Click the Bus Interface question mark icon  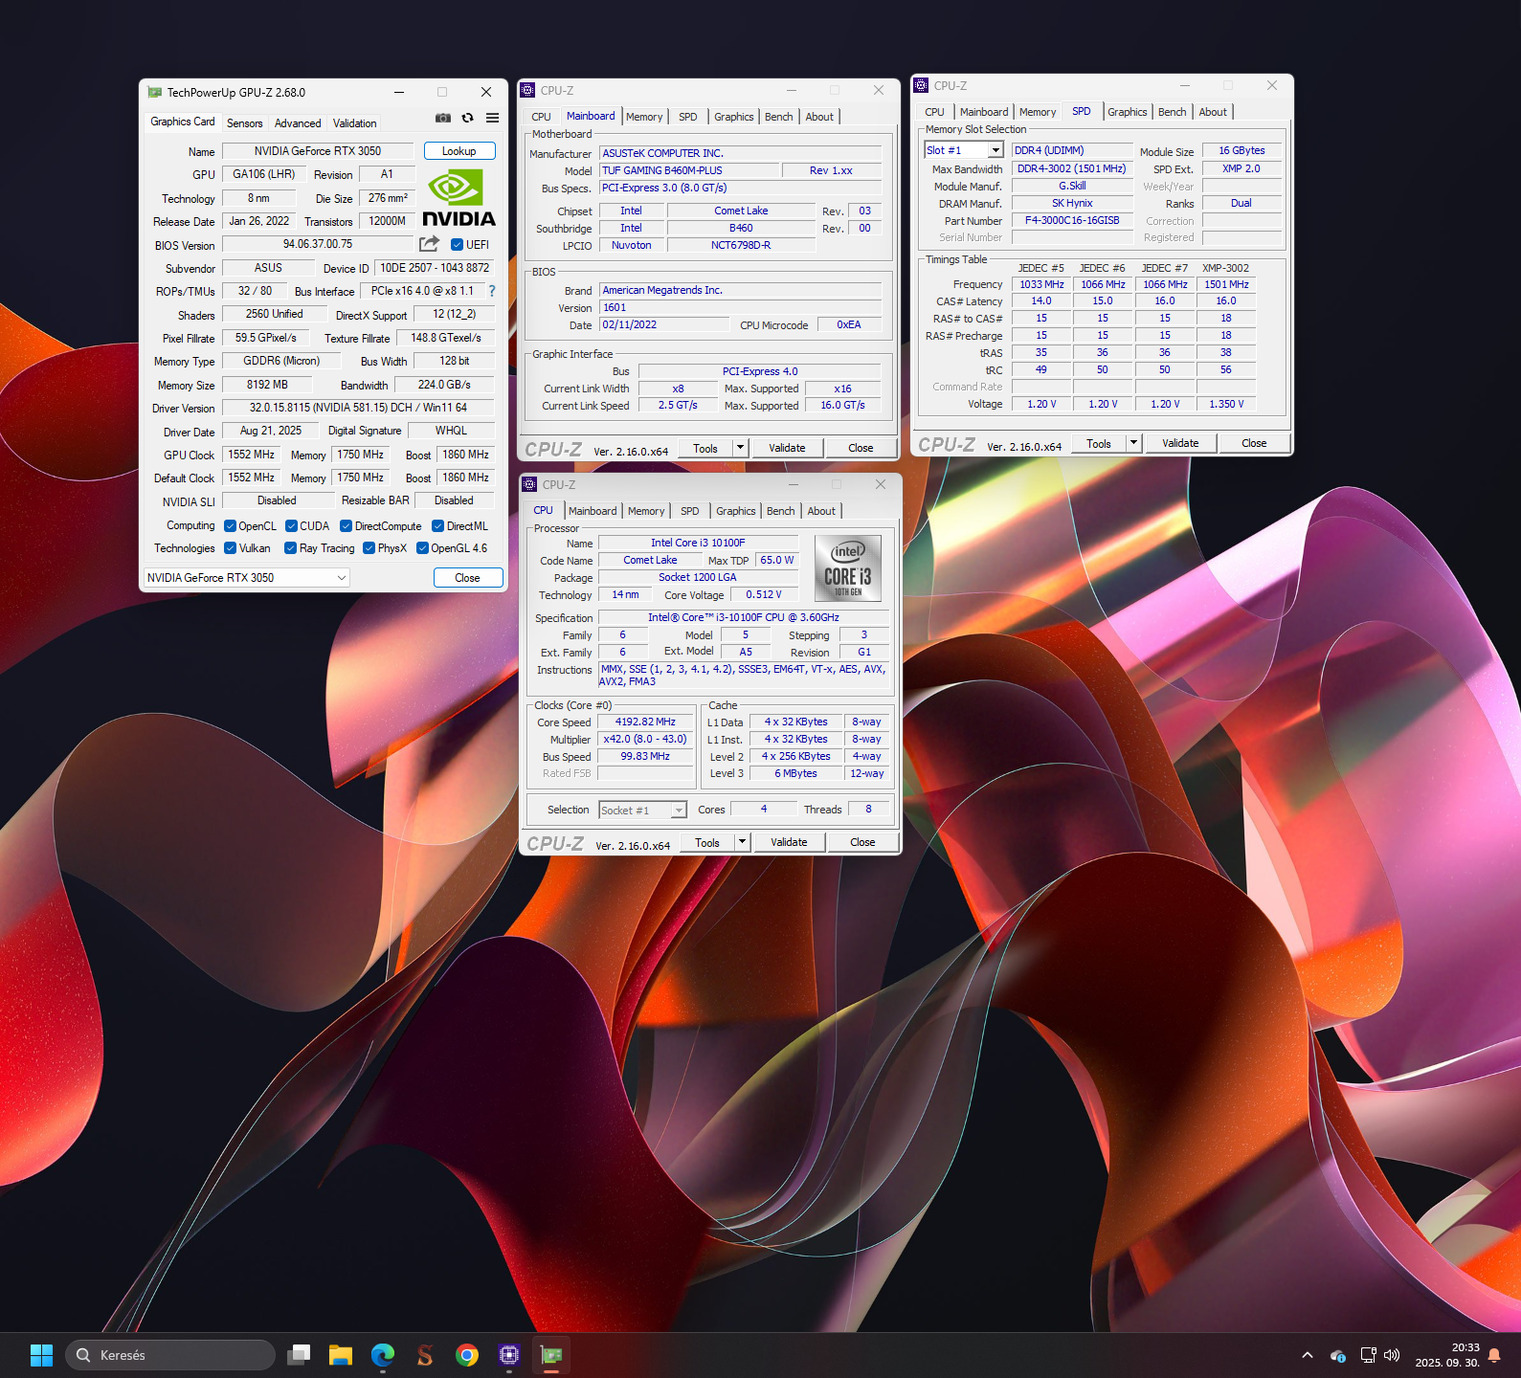[491, 291]
